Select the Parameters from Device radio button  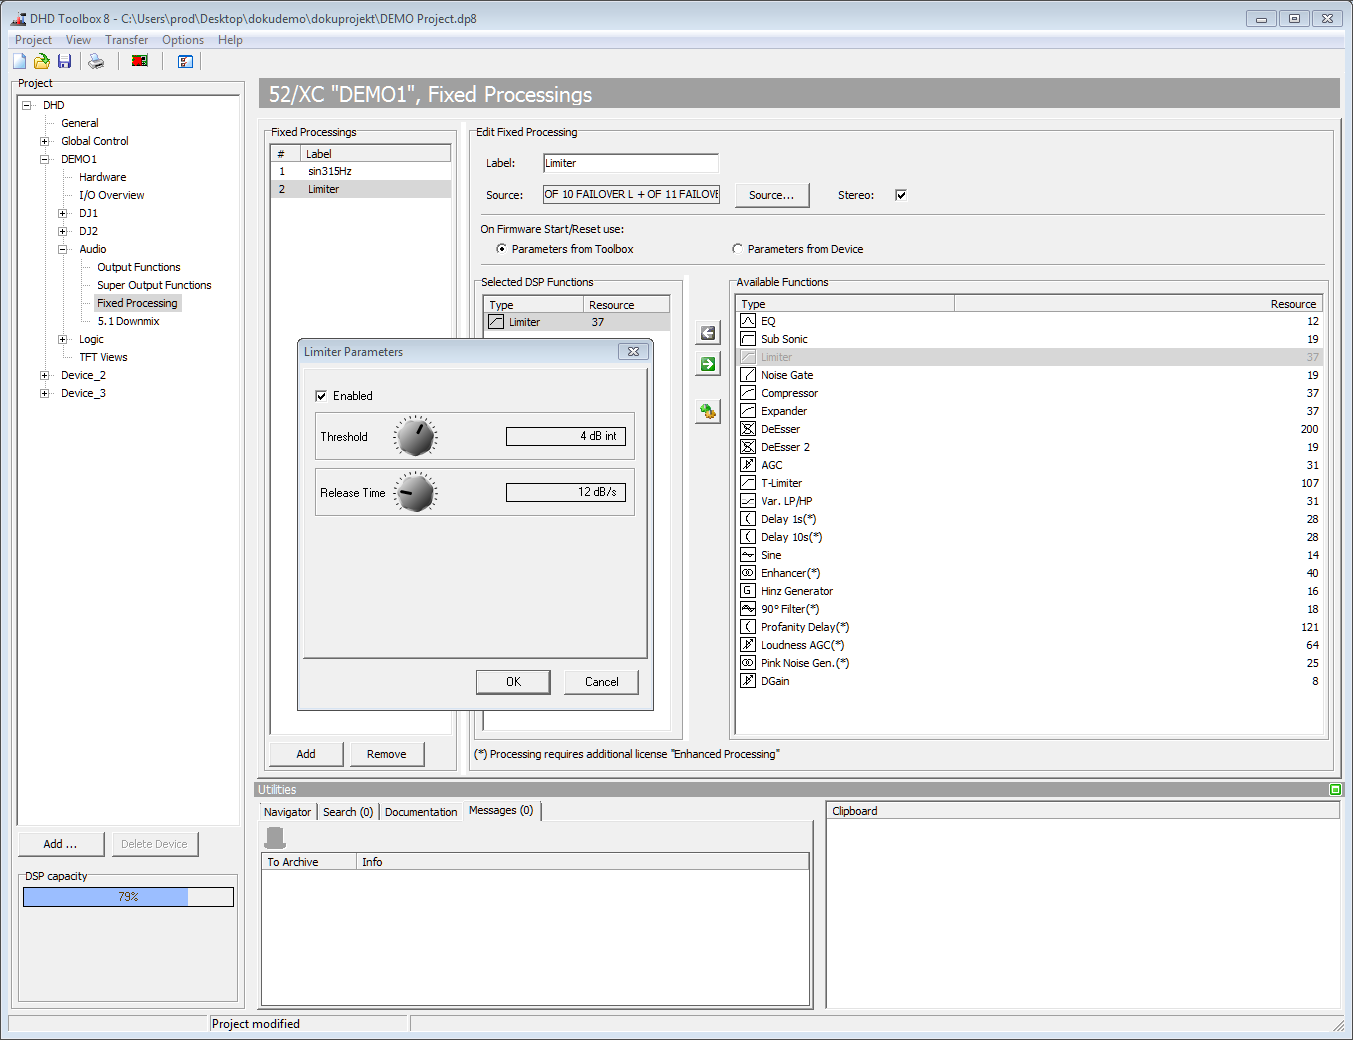click(x=737, y=248)
